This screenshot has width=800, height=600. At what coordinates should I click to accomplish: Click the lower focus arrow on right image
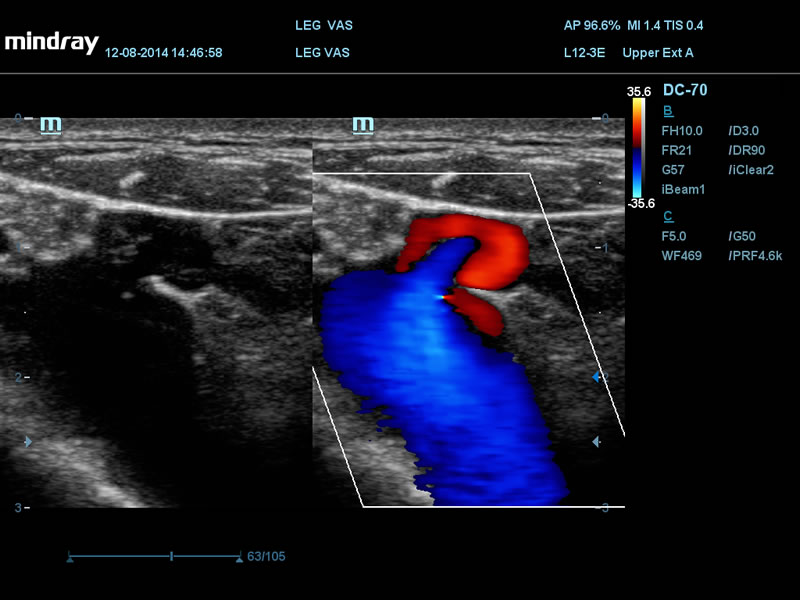pos(597,441)
